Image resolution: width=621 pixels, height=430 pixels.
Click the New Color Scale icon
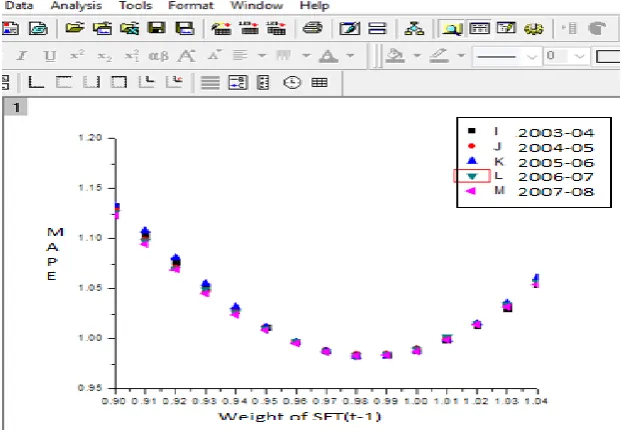263,82
